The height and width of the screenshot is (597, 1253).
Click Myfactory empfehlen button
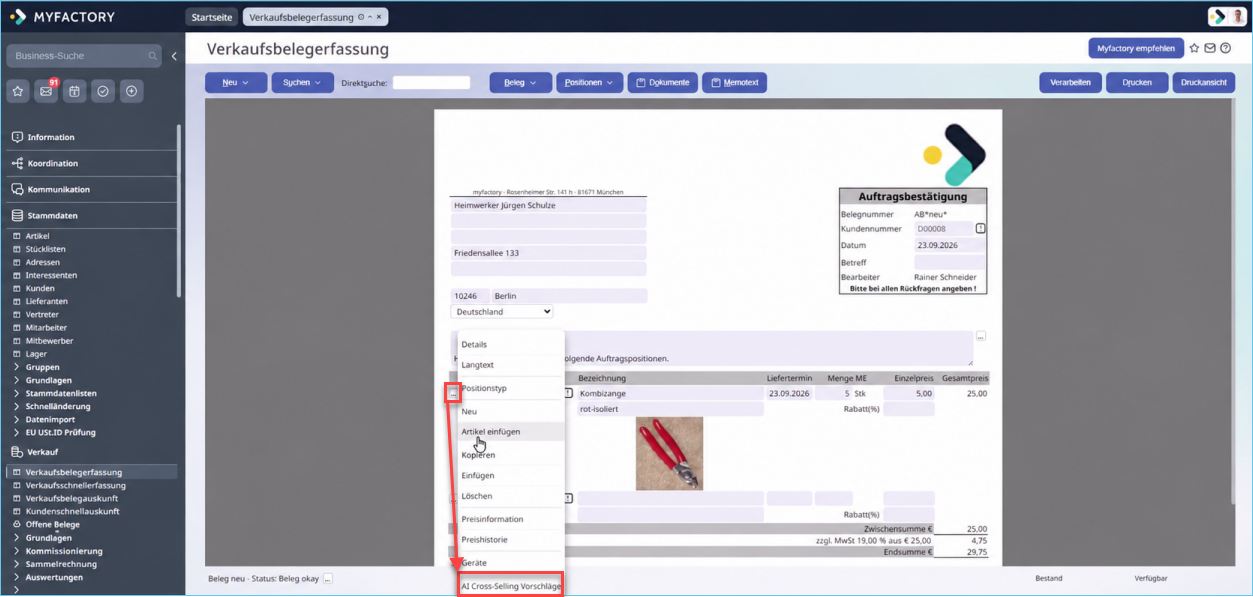1136,48
